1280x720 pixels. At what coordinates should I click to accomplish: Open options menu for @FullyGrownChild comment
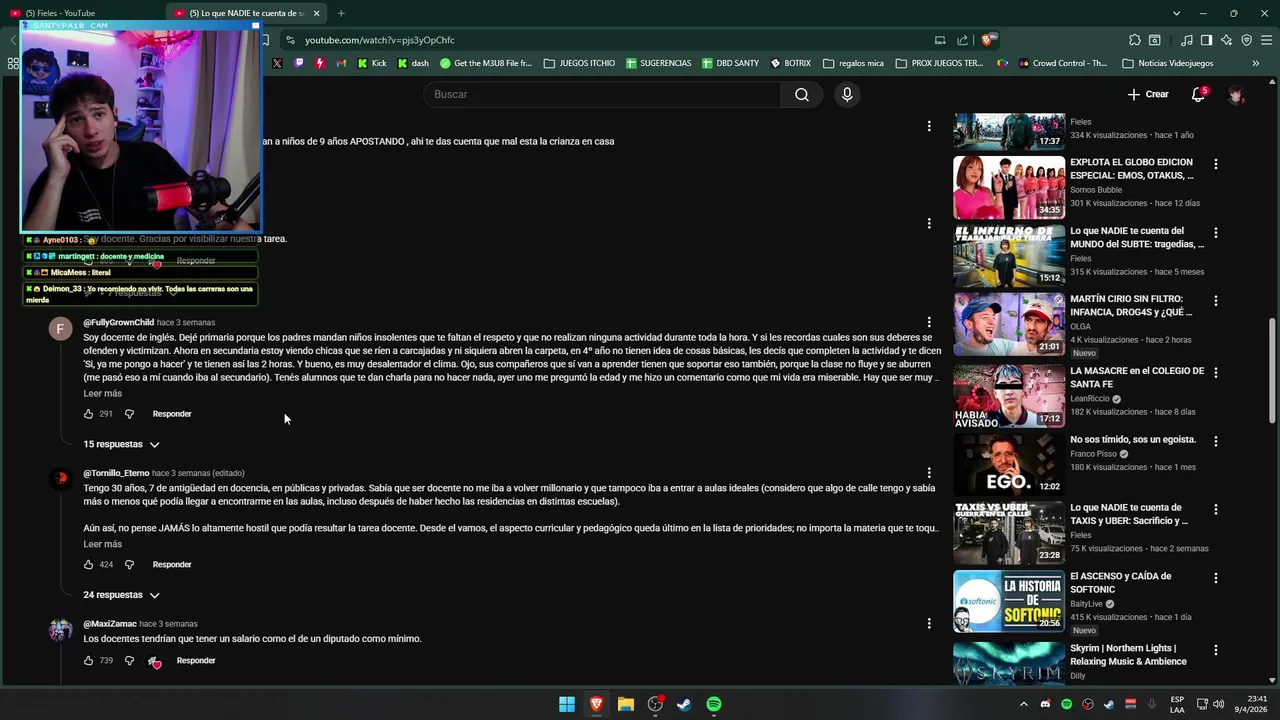tap(929, 322)
